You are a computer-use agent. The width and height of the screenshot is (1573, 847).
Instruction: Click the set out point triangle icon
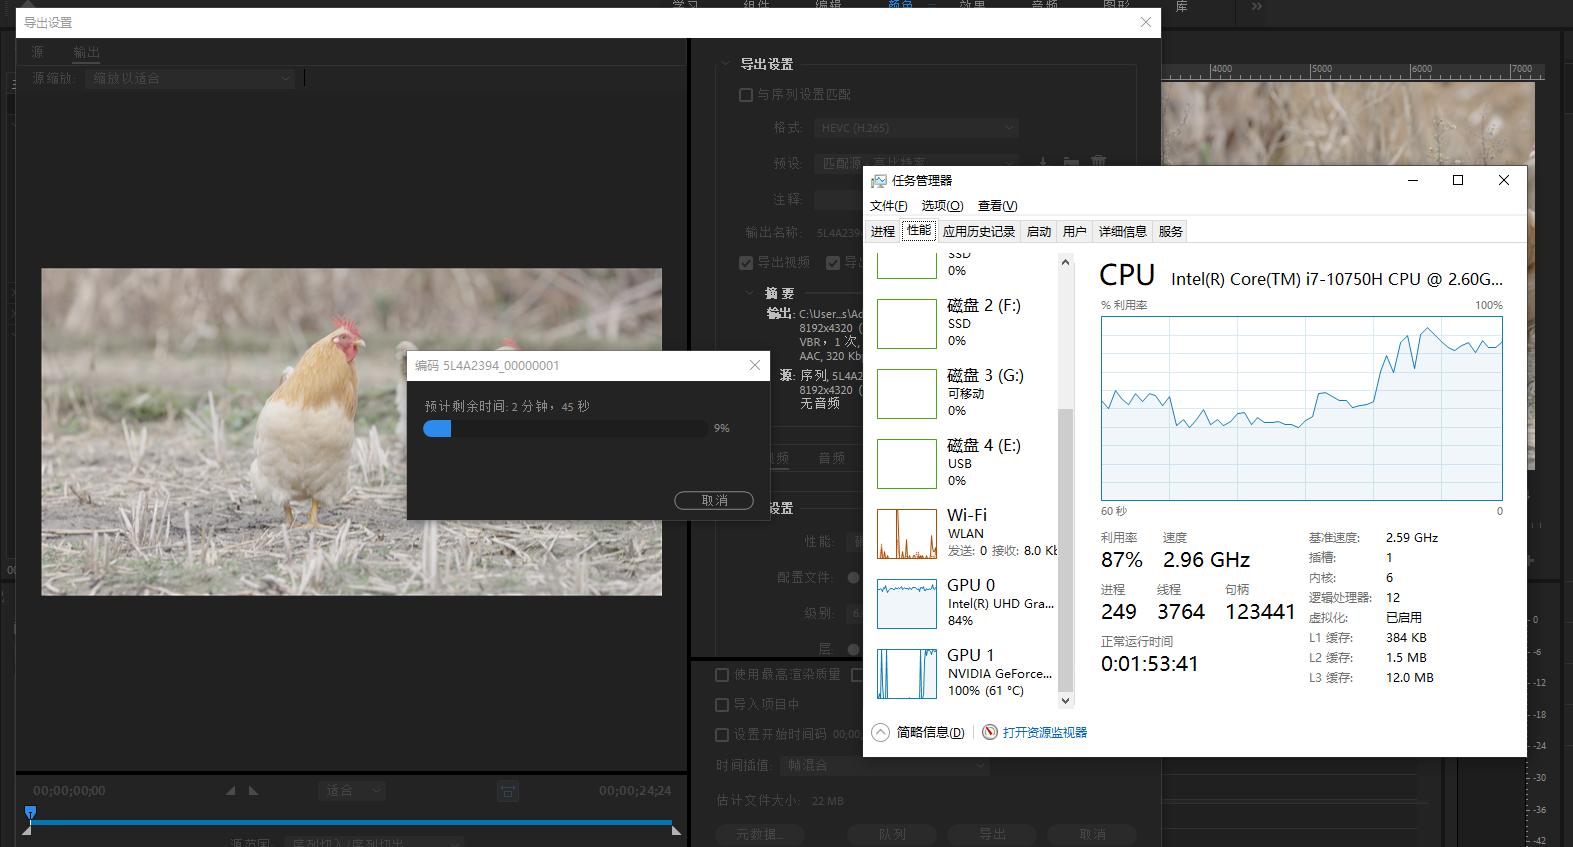pyautogui.click(x=253, y=791)
